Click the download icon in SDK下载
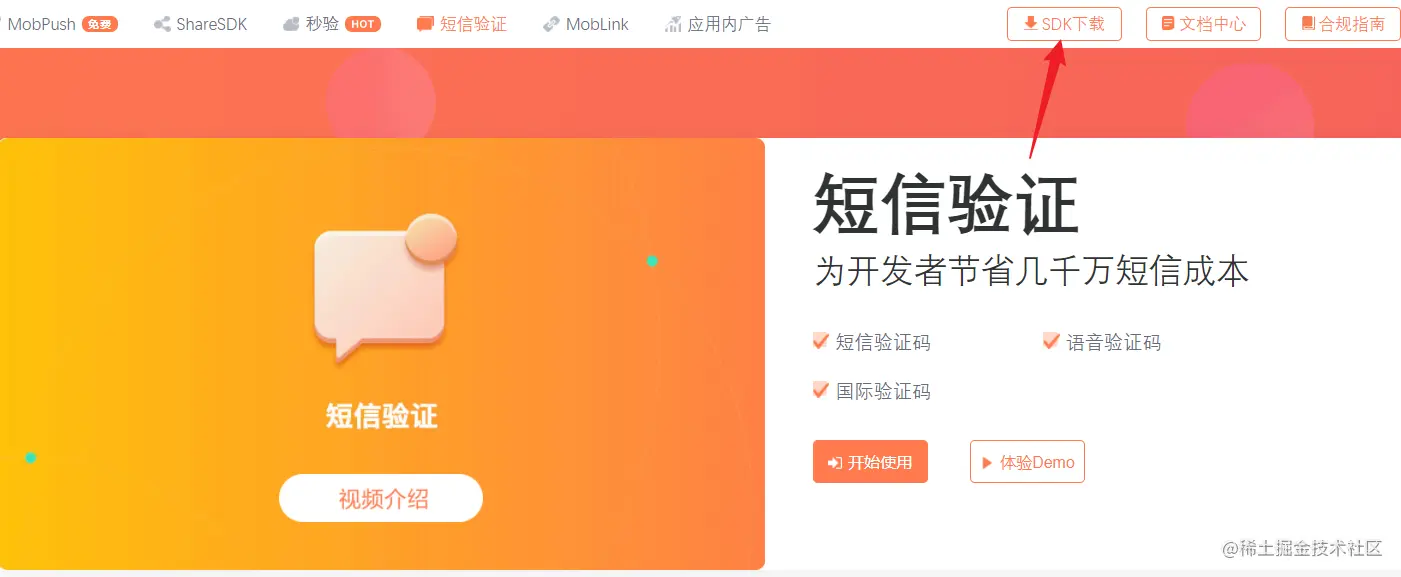1401x577 pixels. click(1031, 23)
